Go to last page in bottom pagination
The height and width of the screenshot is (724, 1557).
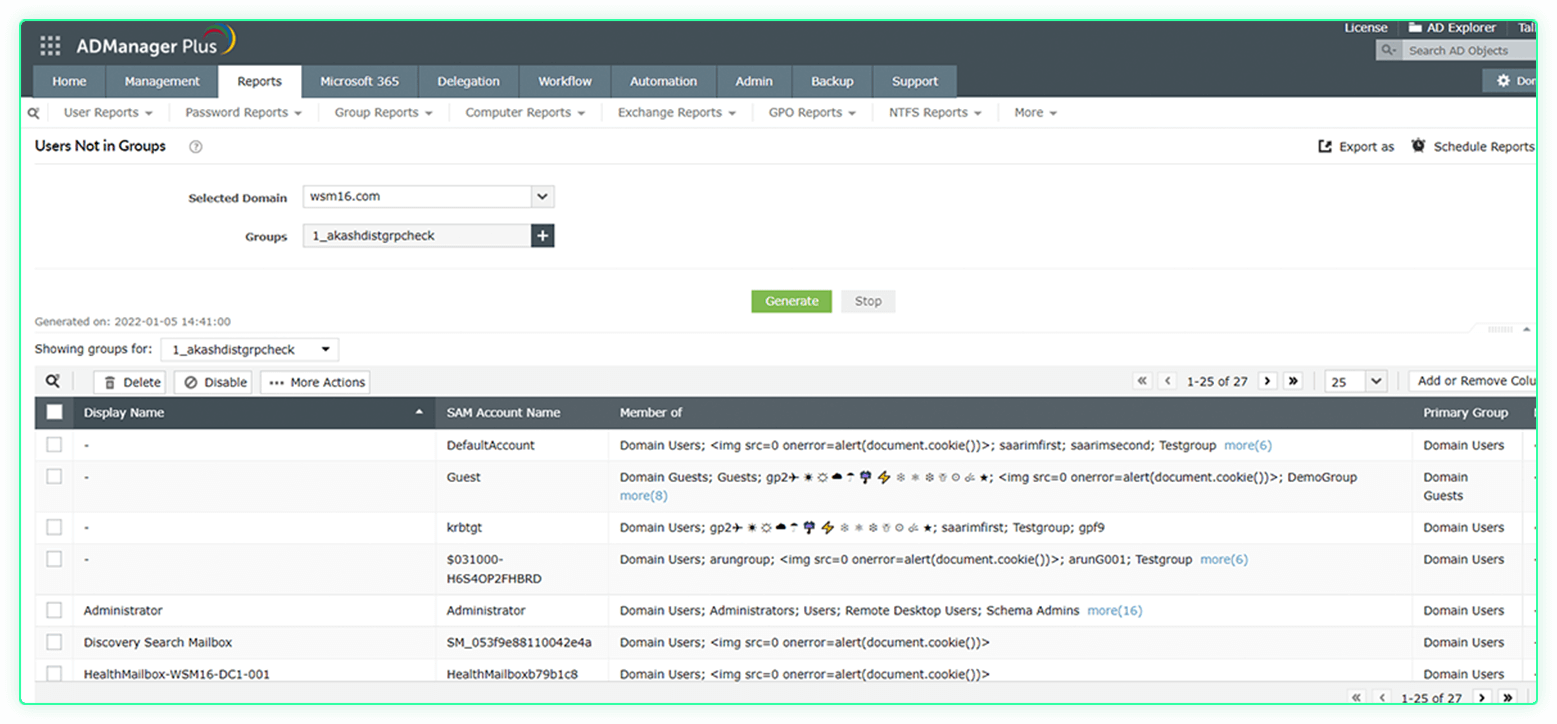coord(1508,698)
